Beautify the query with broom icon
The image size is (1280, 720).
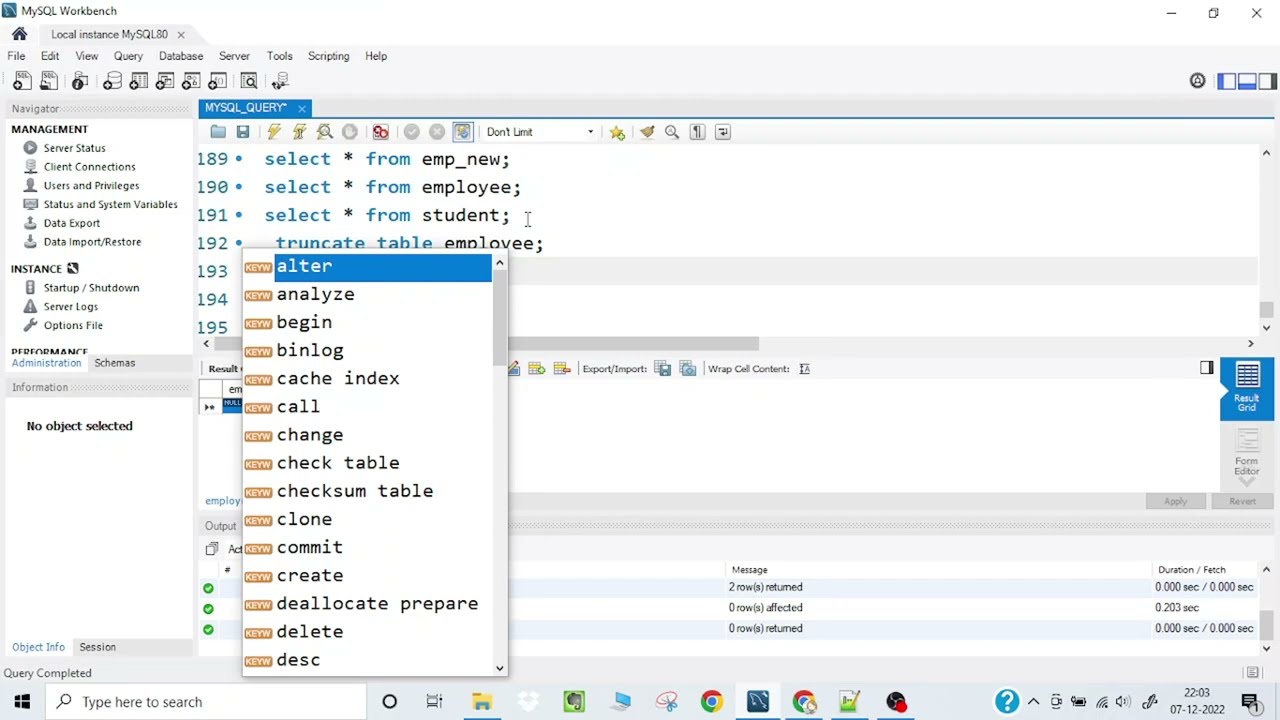tap(647, 132)
